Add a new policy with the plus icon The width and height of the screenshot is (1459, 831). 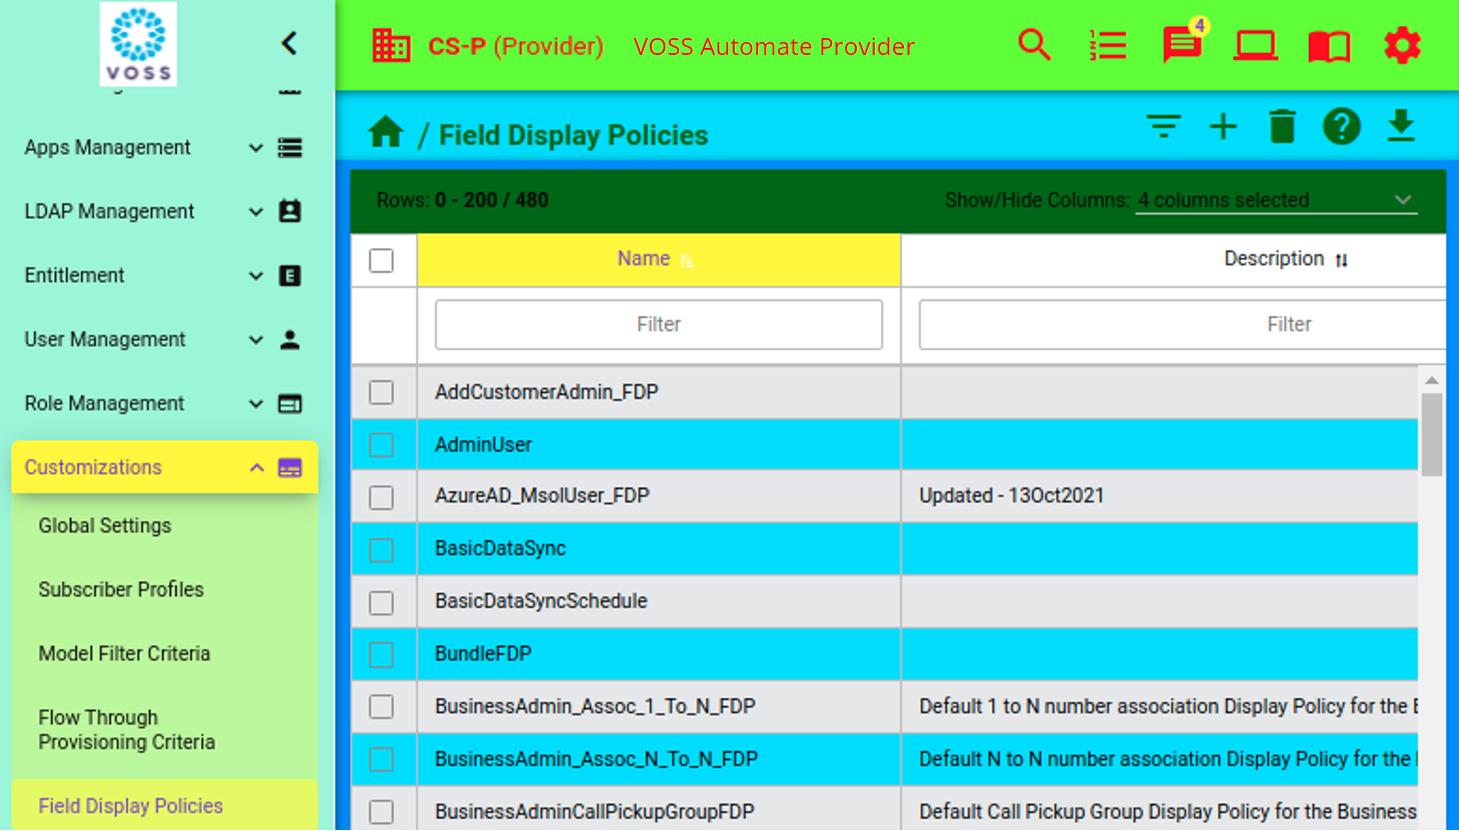coord(1223,127)
